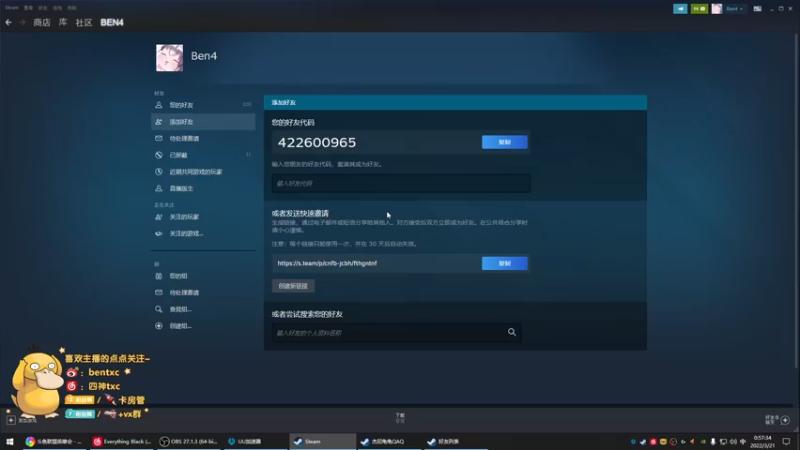This screenshot has width=800, height=450.
Task: Switch to Big Picture mode icon
Action: click(757, 9)
